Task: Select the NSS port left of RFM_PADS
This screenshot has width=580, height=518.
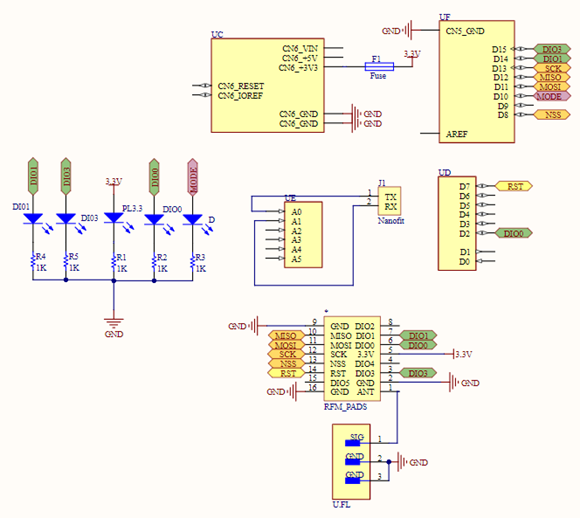Action: [x=286, y=364]
